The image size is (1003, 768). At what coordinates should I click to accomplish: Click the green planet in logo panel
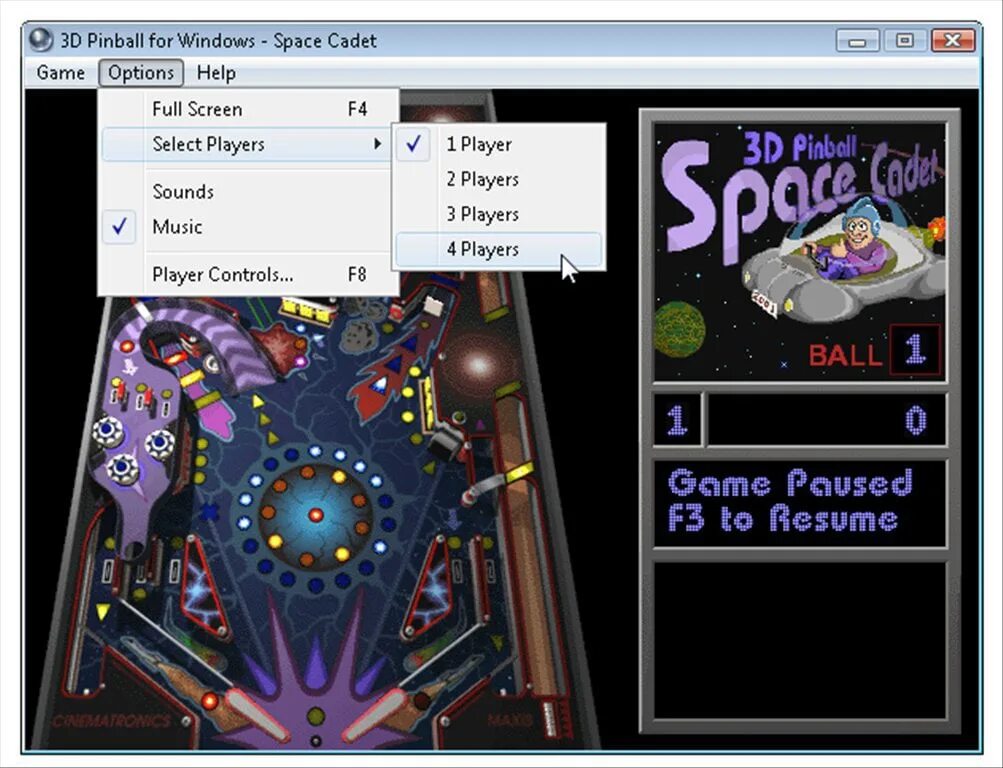pyautogui.click(x=679, y=331)
